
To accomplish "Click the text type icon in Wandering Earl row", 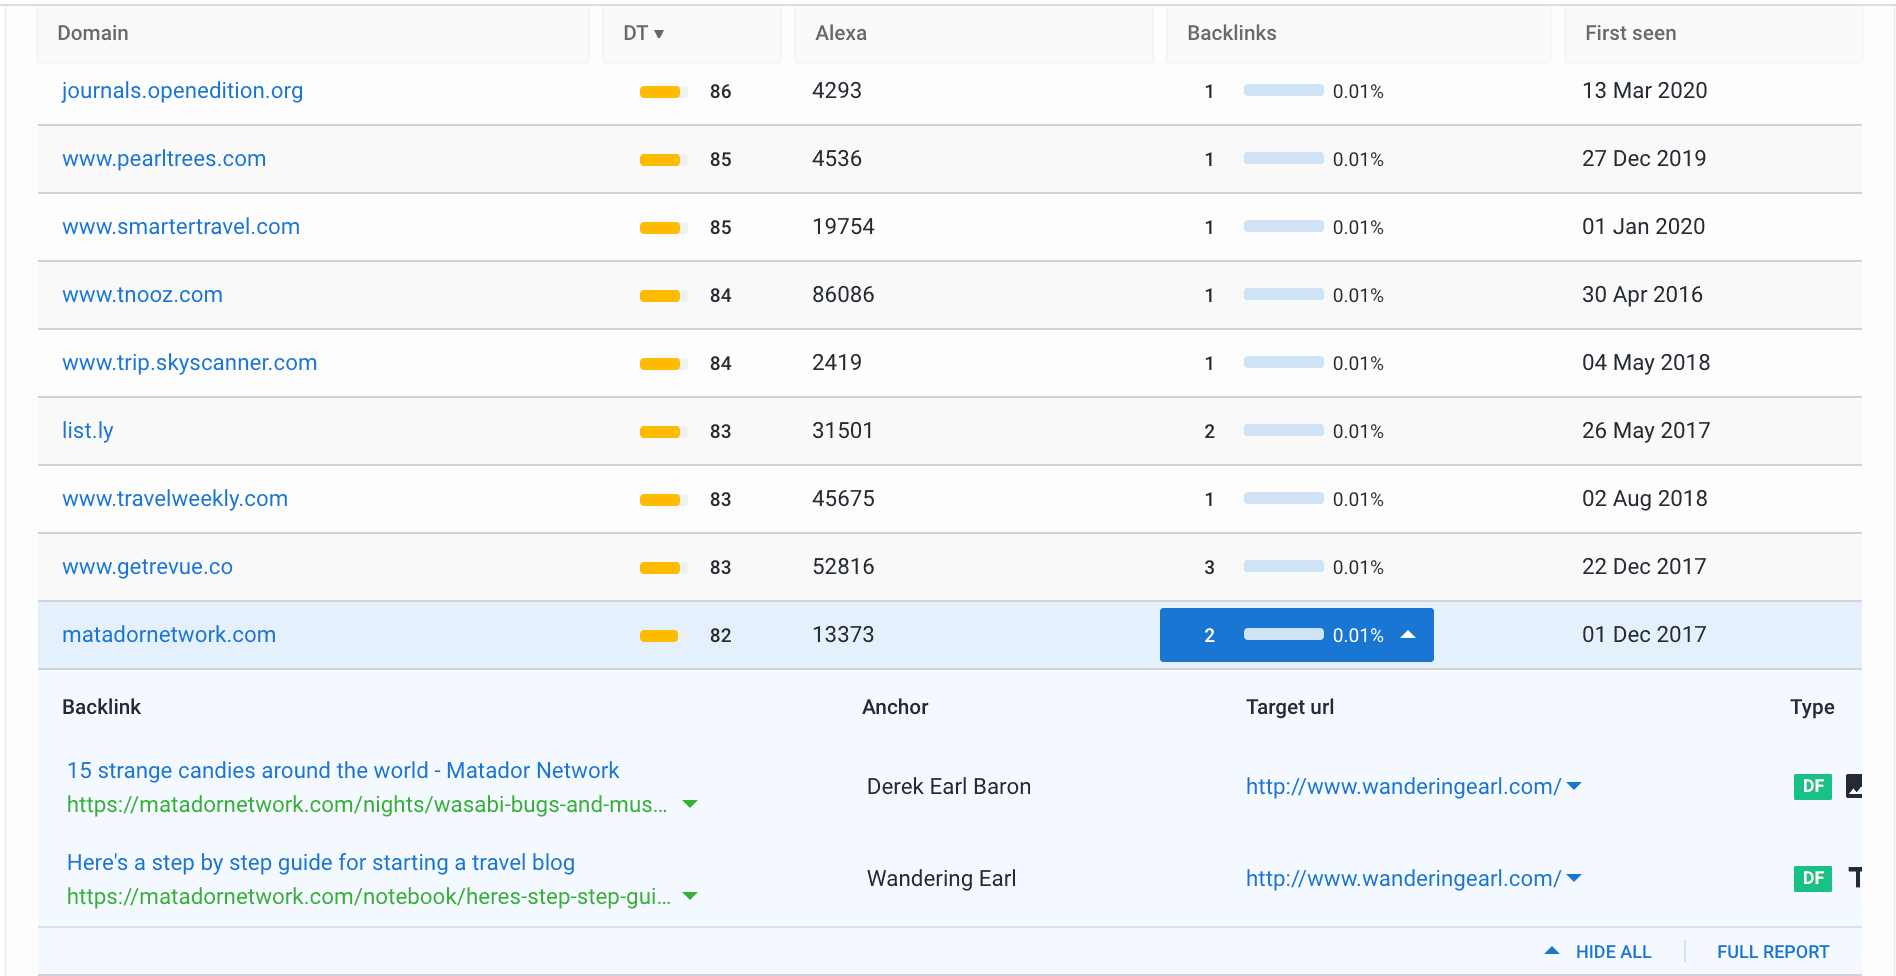I will pos(1855,878).
